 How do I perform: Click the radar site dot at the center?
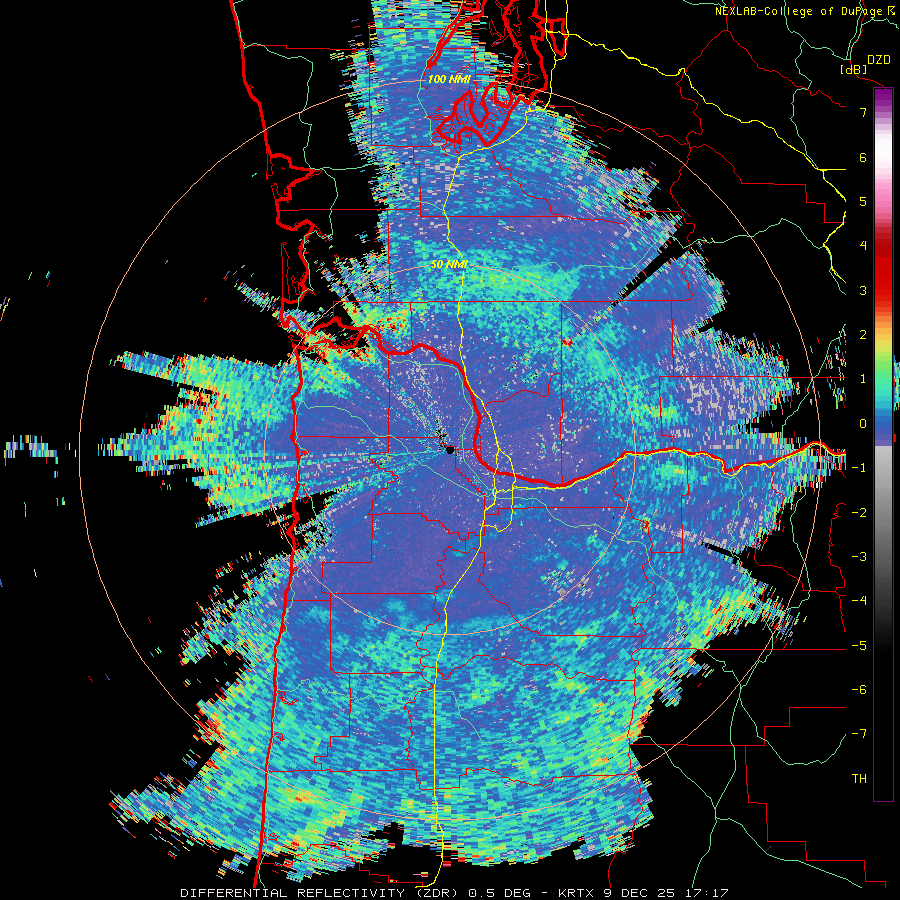[x=450, y=450]
